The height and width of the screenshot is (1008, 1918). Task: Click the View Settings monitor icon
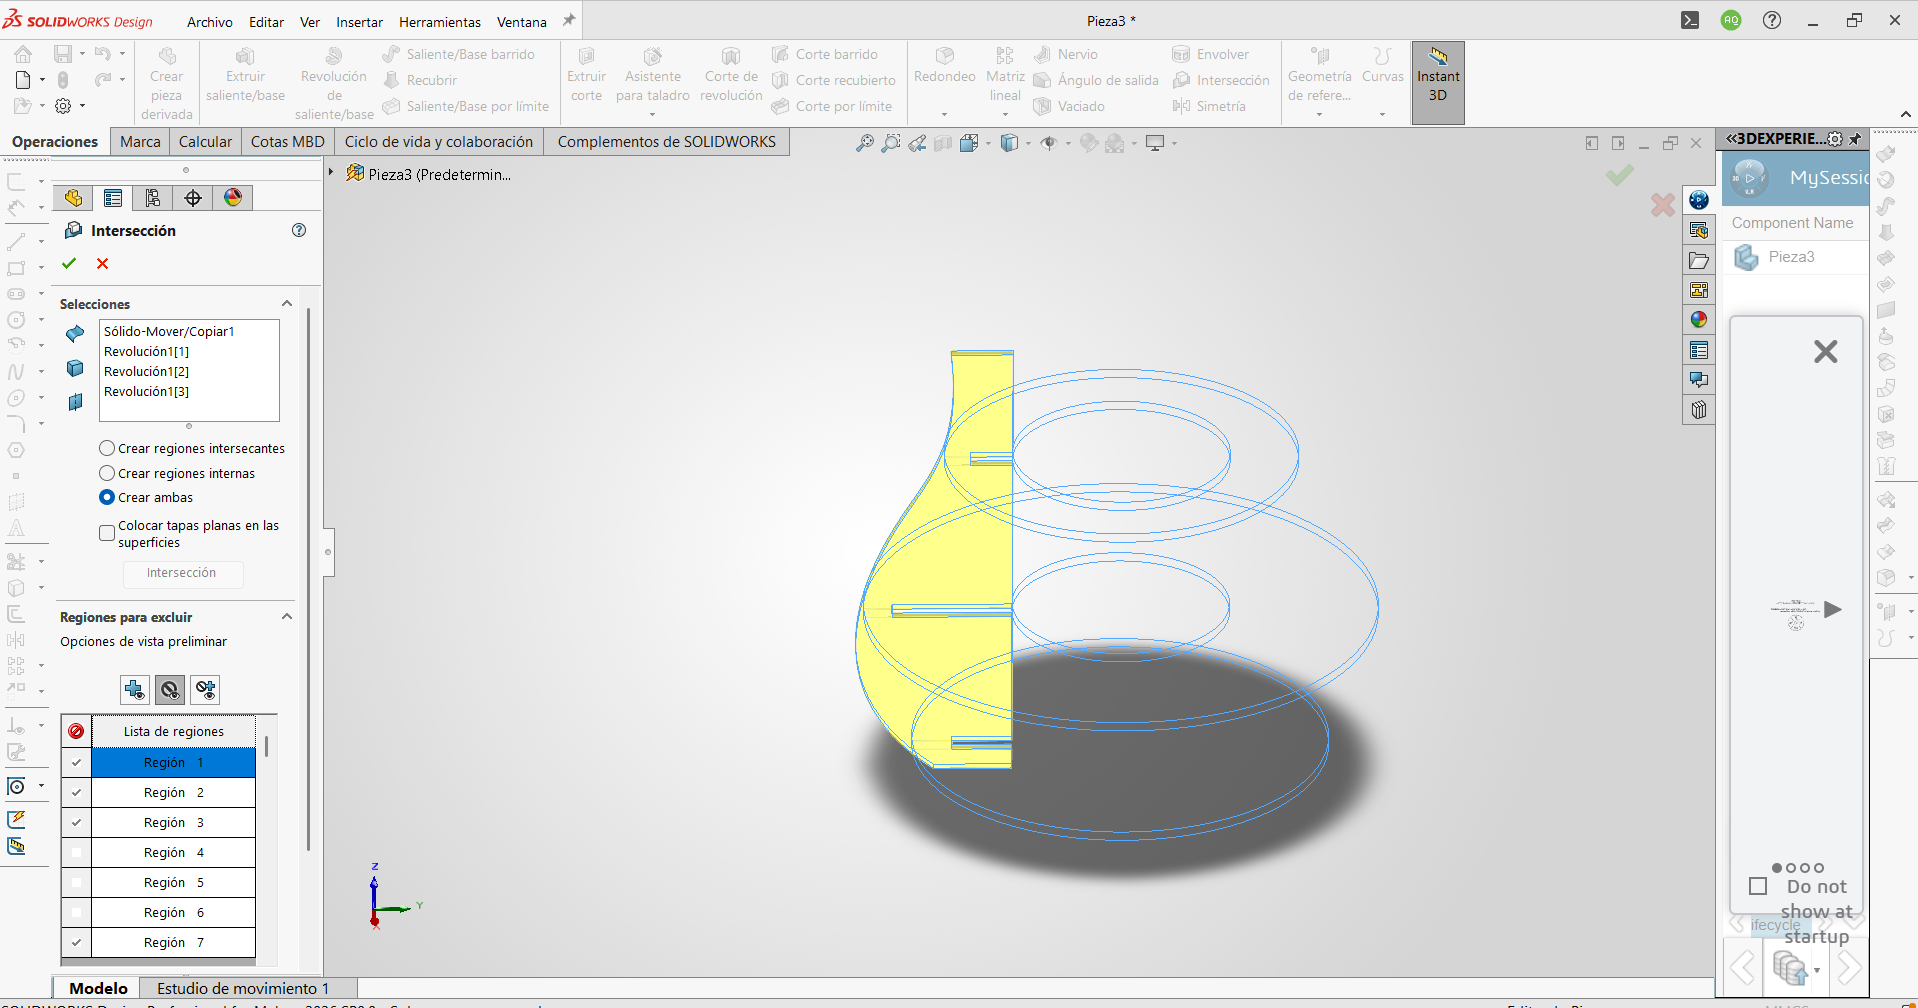(1155, 143)
